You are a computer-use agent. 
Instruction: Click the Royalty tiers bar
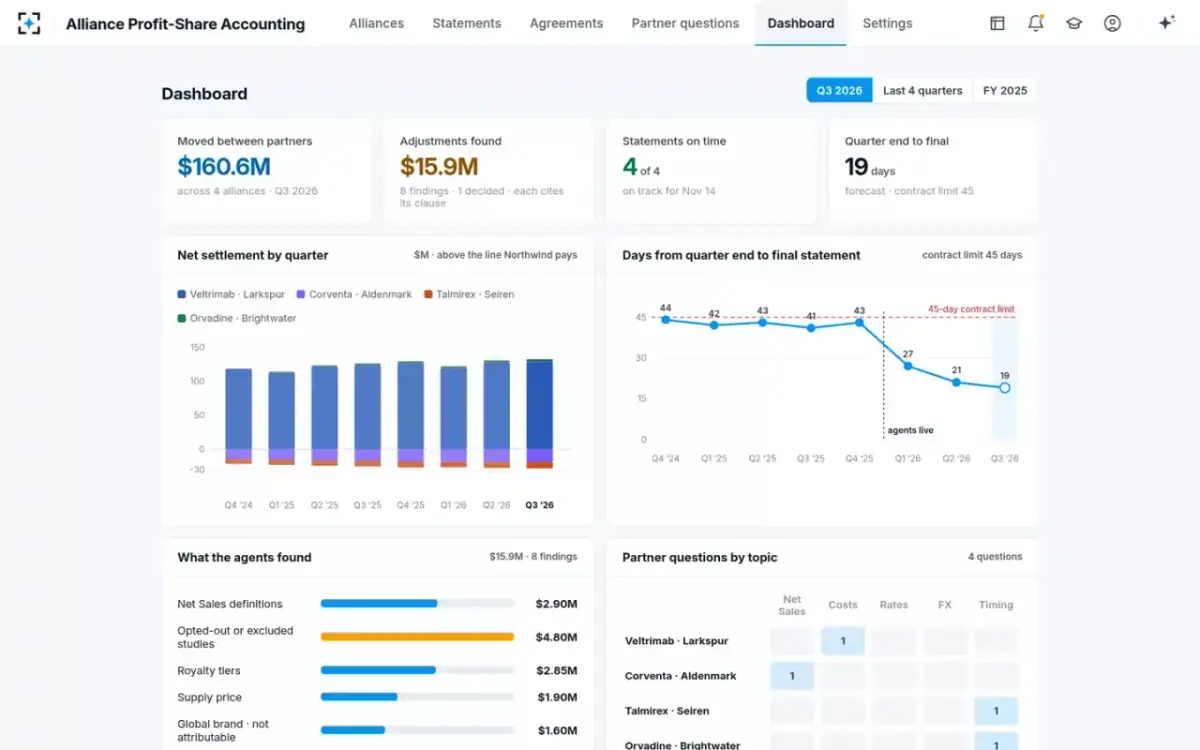coord(417,670)
